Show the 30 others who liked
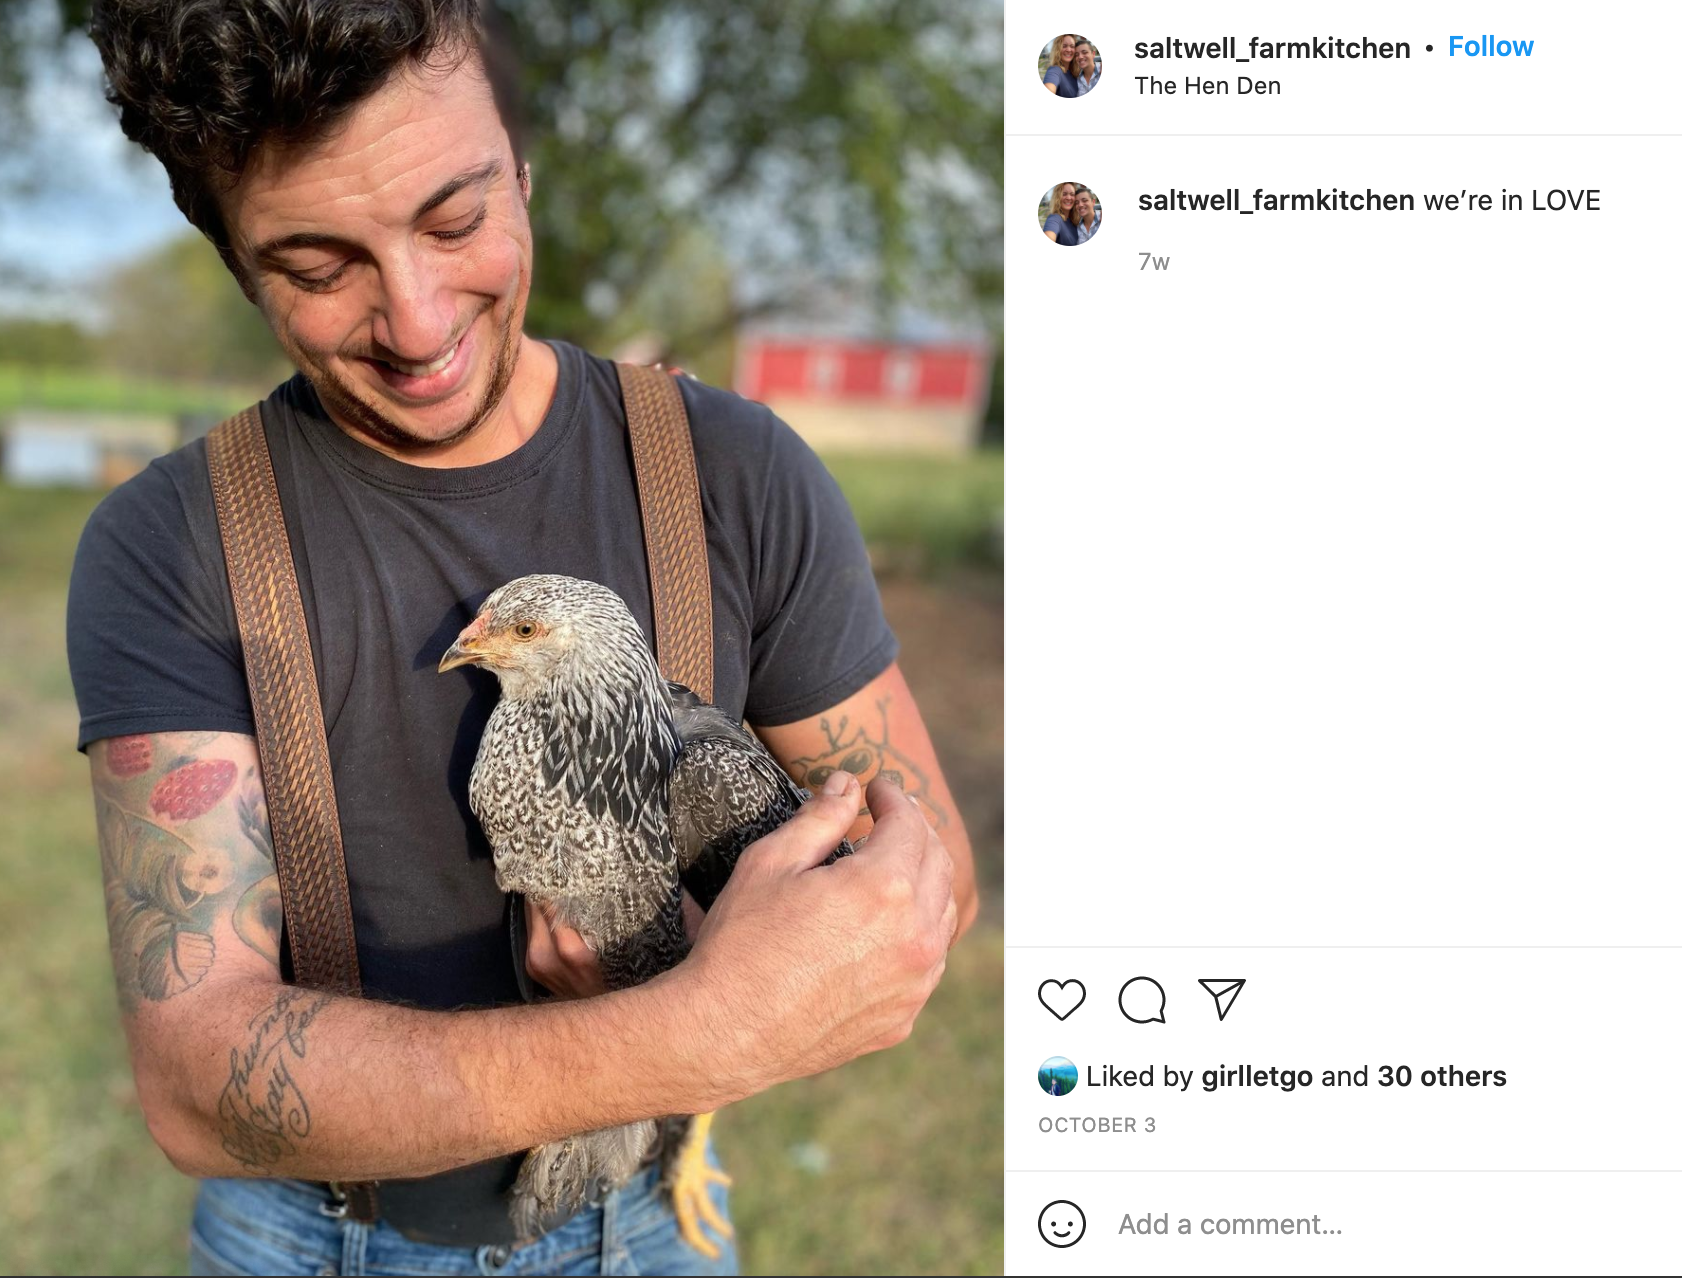 click(x=1441, y=1076)
